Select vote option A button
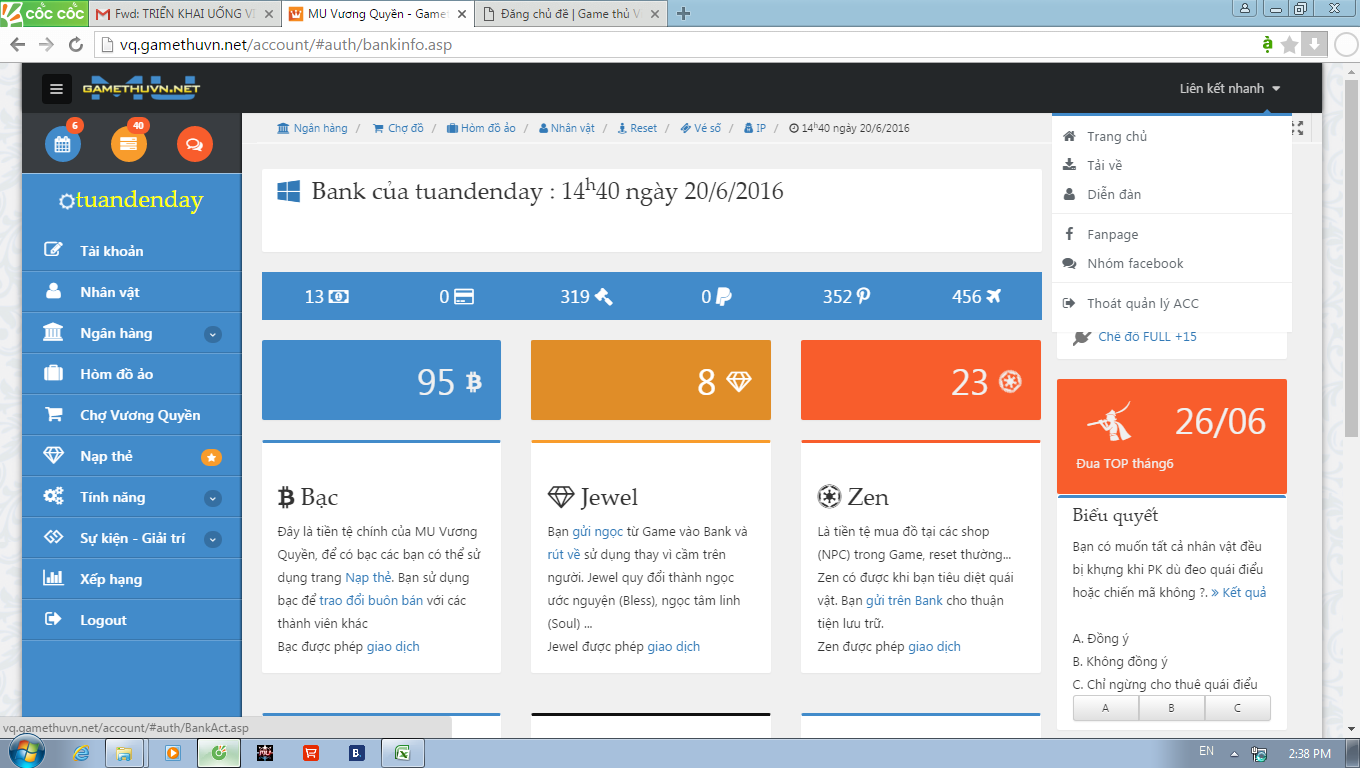The height and width of the screenshot is (768, 1360). click(x=1105, y=708)
